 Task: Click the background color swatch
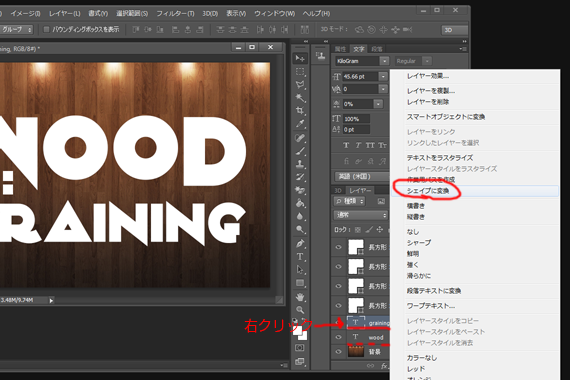click(304, 336)
